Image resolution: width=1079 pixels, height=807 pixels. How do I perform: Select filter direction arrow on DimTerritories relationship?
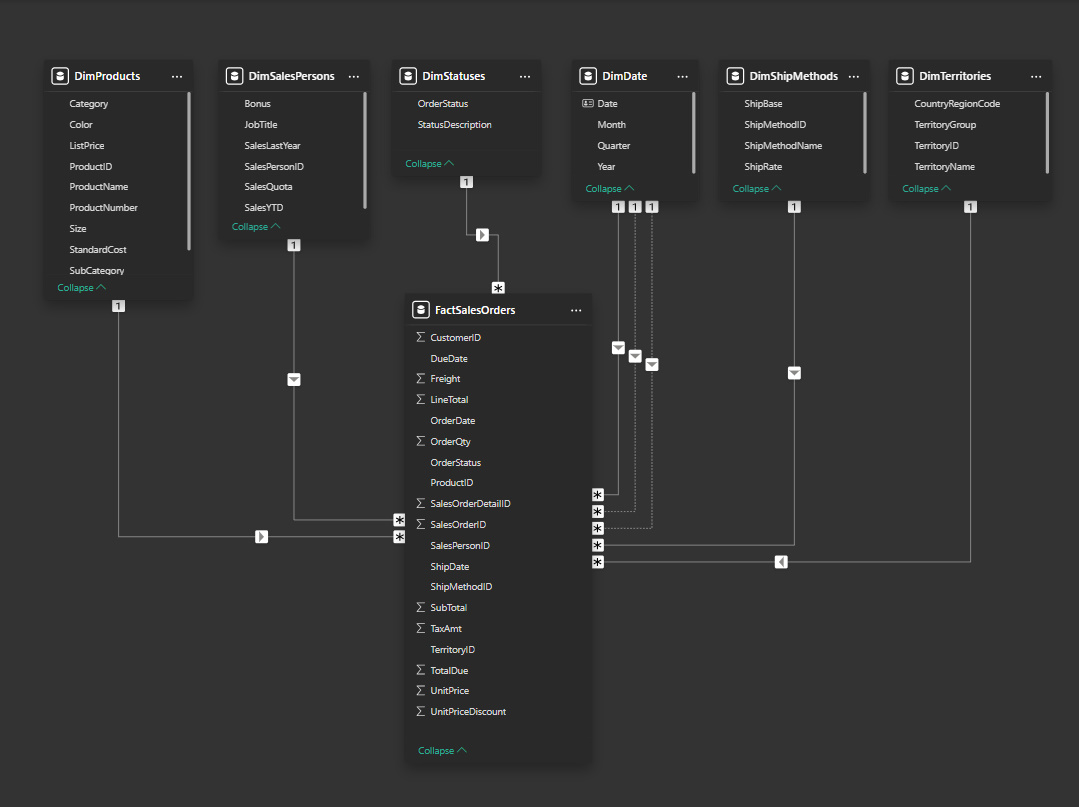[x=781, y=562]
